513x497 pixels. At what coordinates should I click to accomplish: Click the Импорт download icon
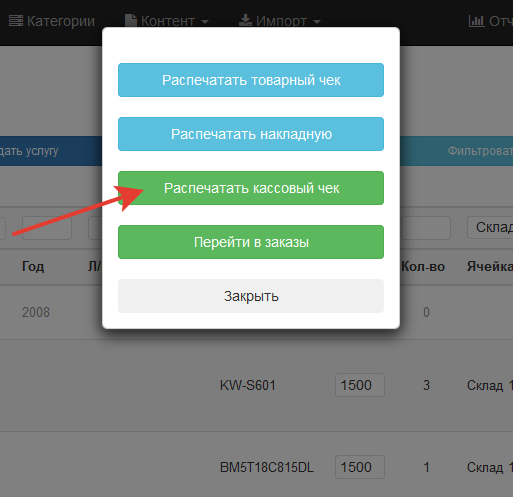pos(245,21)
